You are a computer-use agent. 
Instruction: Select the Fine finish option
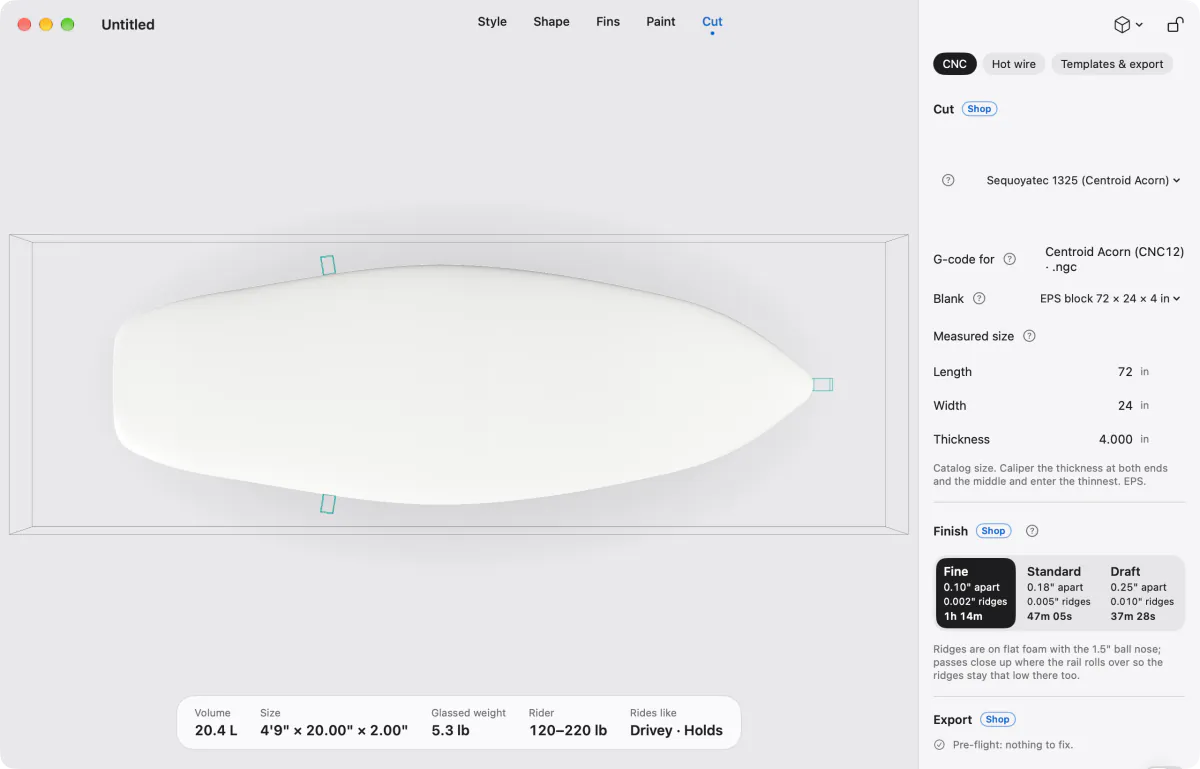[976, 593]
